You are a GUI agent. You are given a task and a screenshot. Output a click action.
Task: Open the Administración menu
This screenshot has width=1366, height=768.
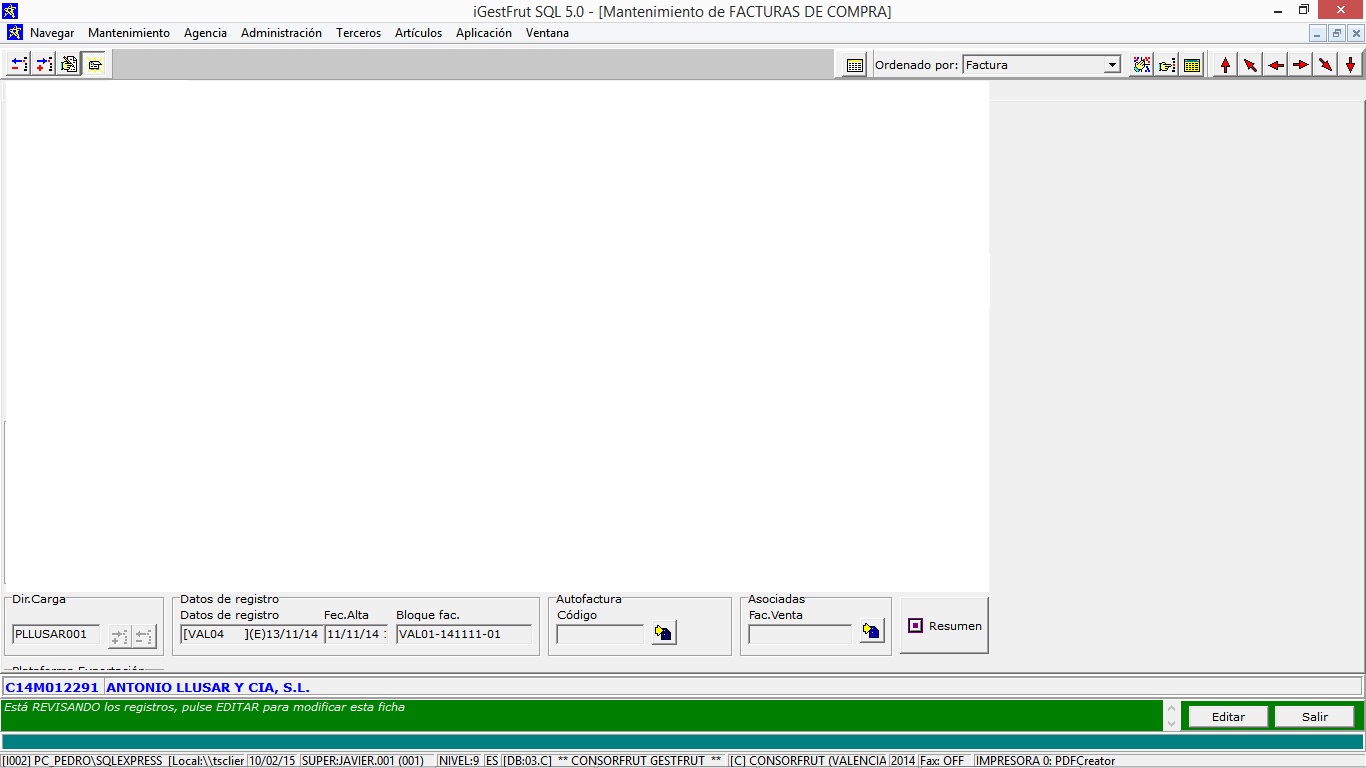(x=281, y=33)
